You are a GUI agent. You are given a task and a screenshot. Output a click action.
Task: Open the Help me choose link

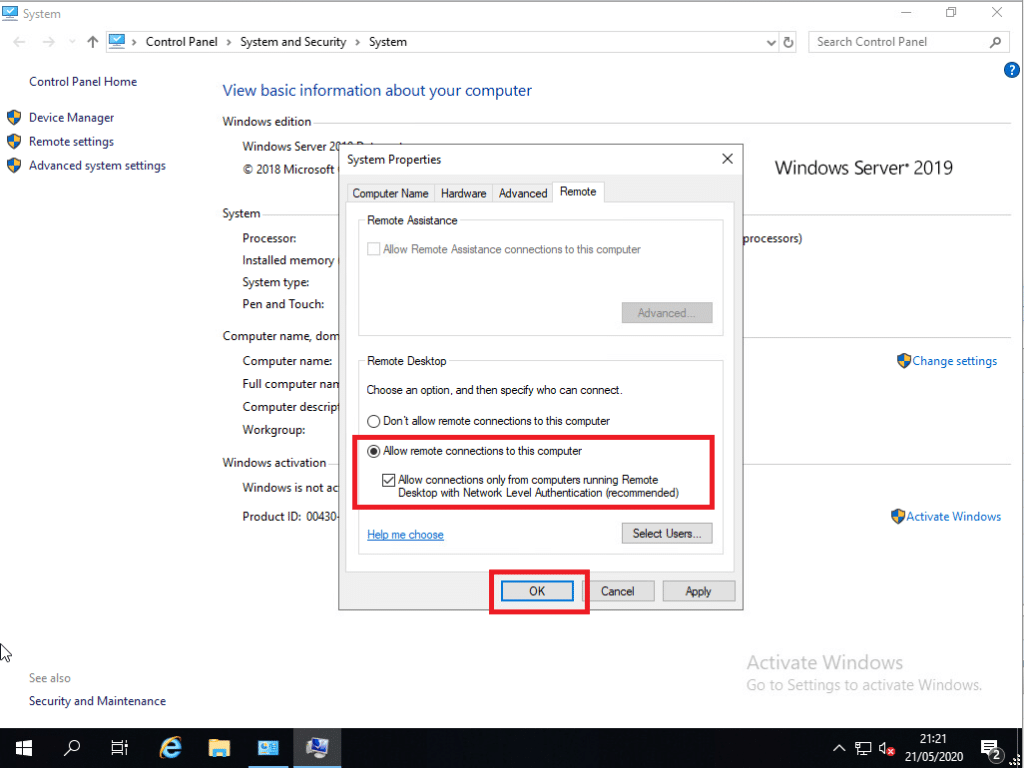pyautogui.click(x=406, y=535)
